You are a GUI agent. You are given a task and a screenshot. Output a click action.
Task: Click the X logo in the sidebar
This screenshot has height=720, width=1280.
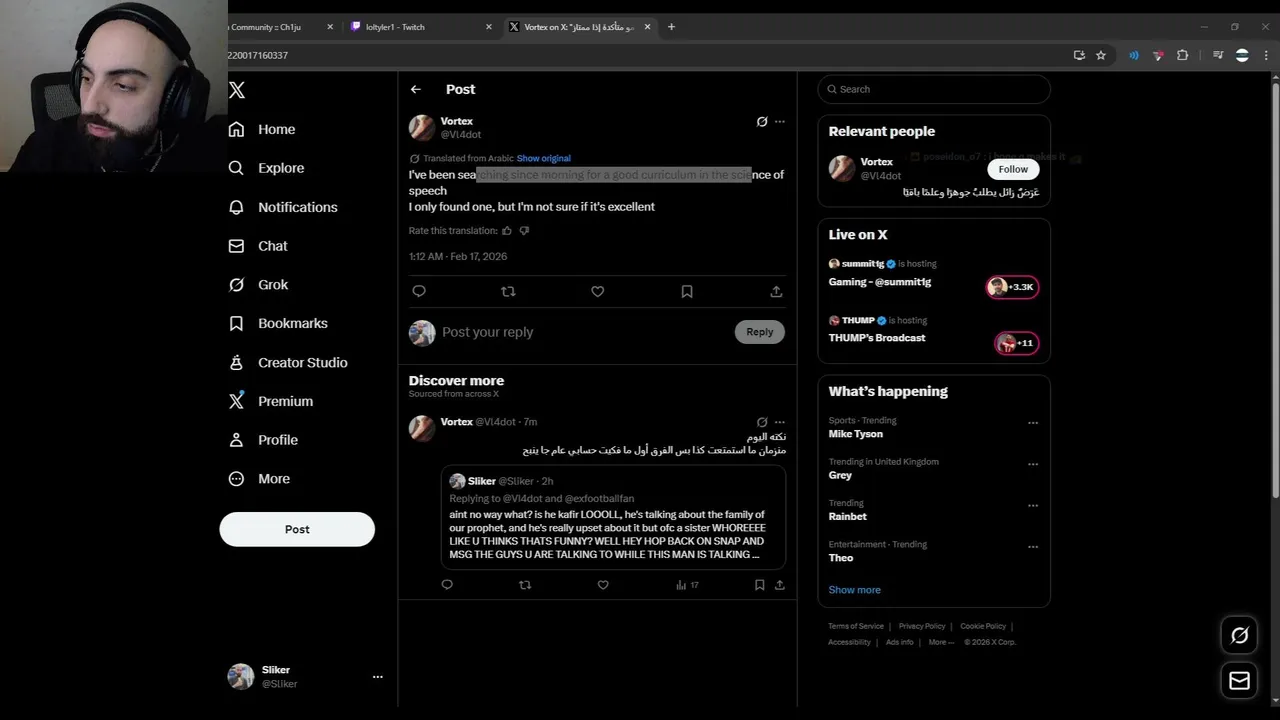237,90
